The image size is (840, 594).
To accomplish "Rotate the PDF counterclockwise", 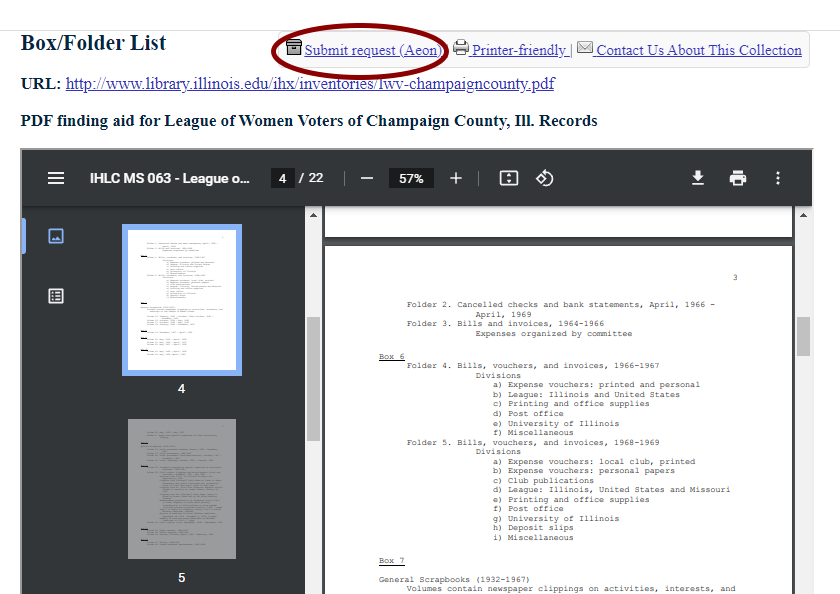I will (545, 178).
